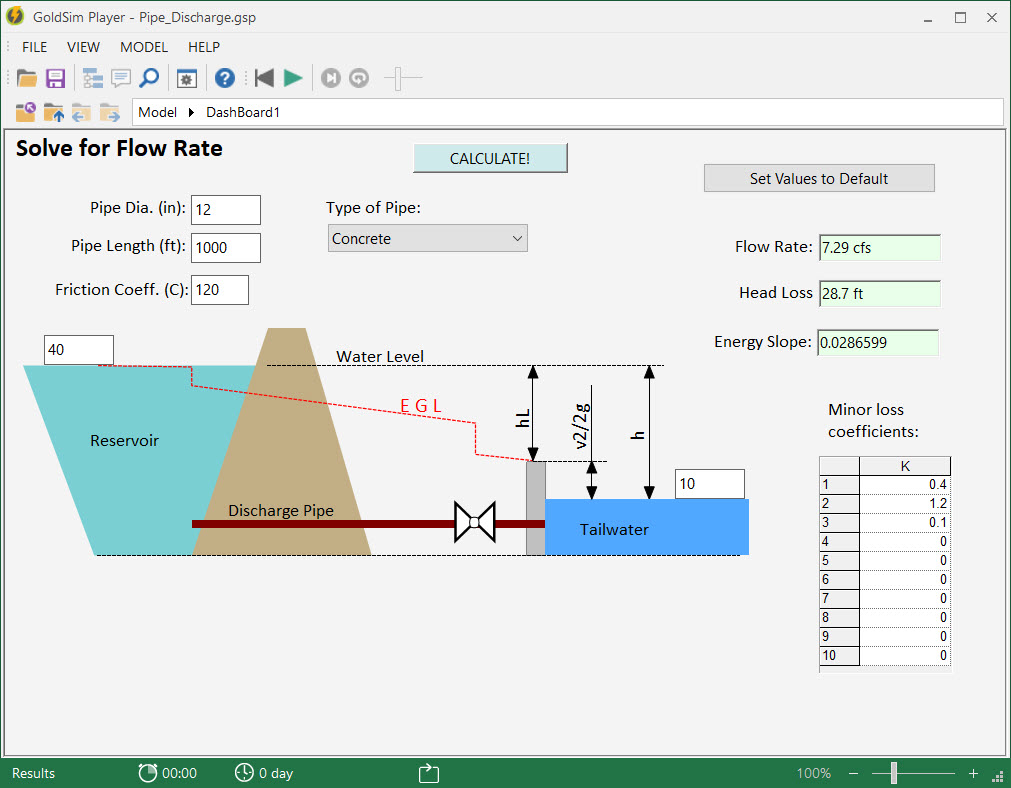Click the valve symbol on discharge pipe

coord(475,522)
